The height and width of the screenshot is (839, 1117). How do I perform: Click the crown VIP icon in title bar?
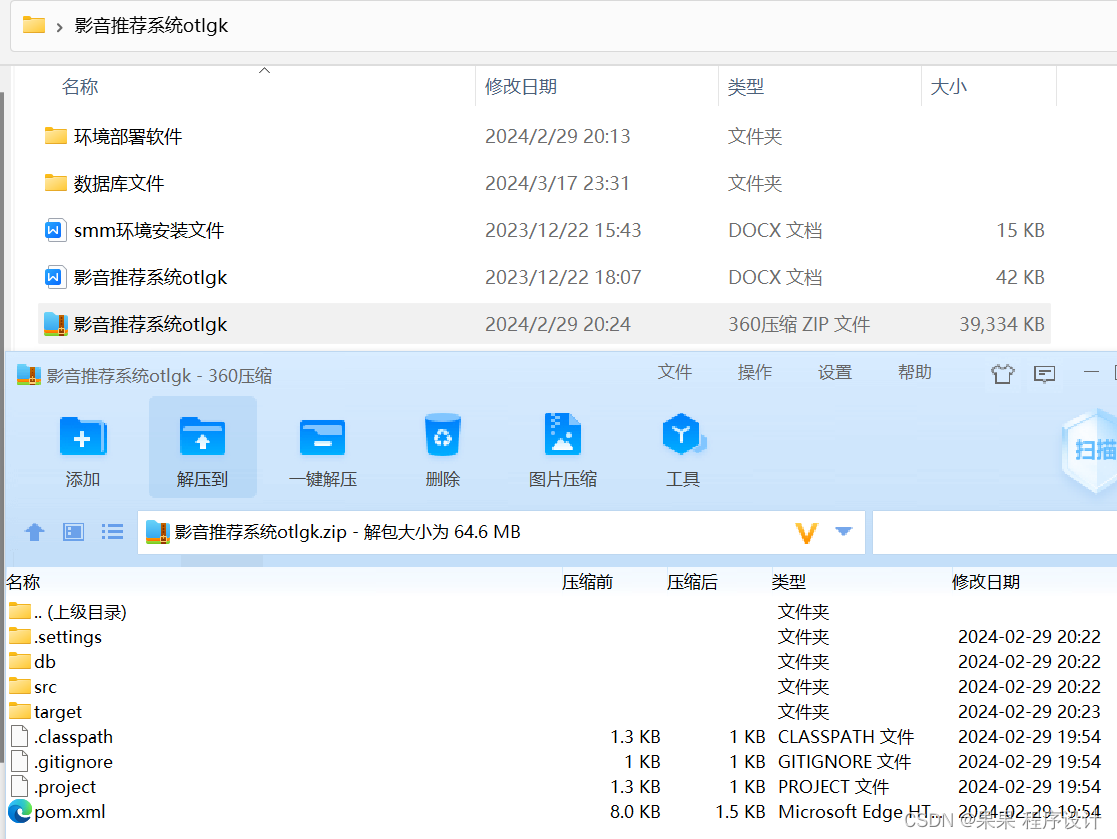[x=1002, y=372]
